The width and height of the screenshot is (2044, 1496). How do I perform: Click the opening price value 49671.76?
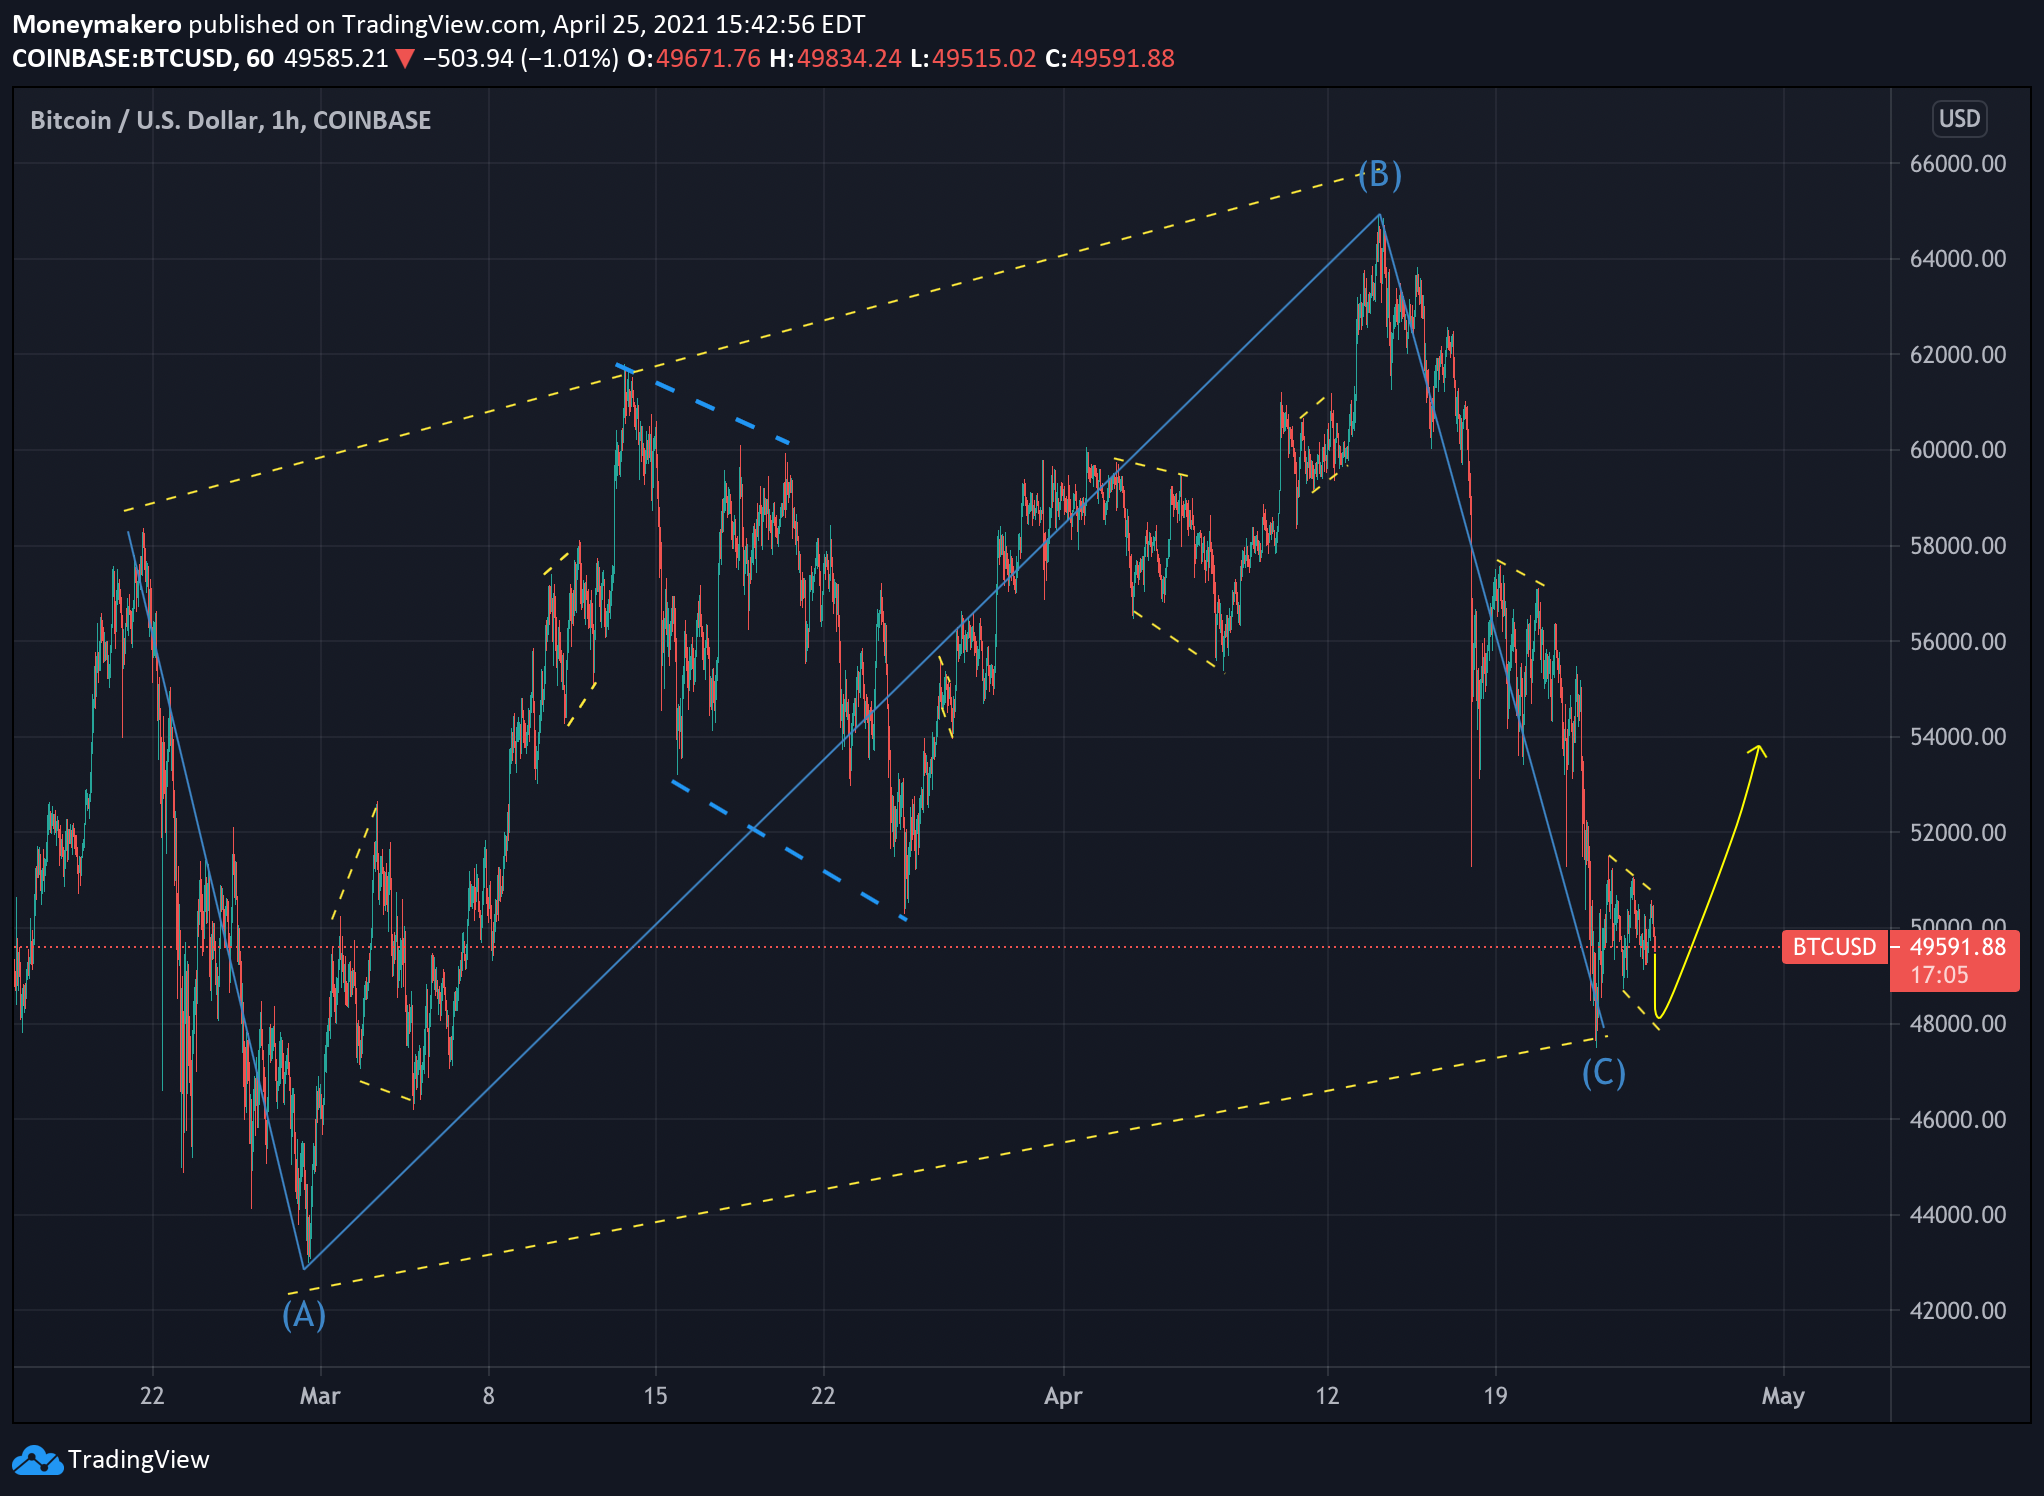point(708,59)
